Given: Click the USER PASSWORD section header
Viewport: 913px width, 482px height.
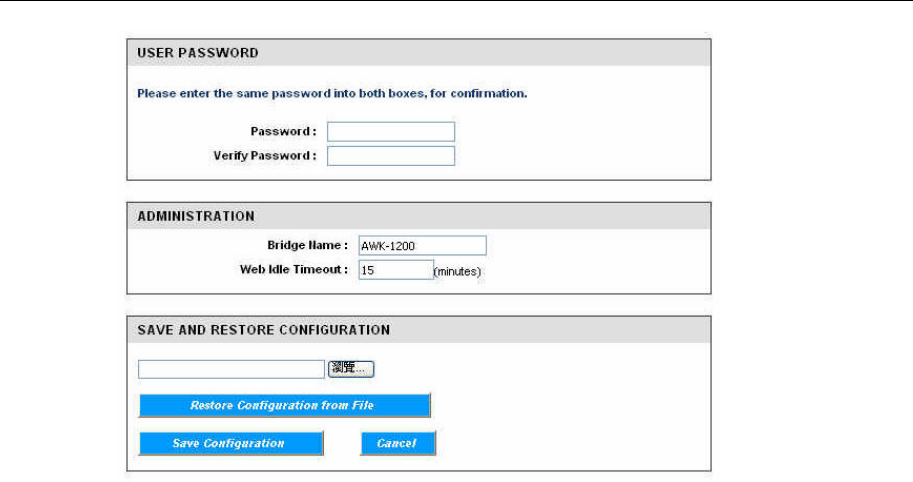Looking at the screenshot, I should (x=197, y=53).
